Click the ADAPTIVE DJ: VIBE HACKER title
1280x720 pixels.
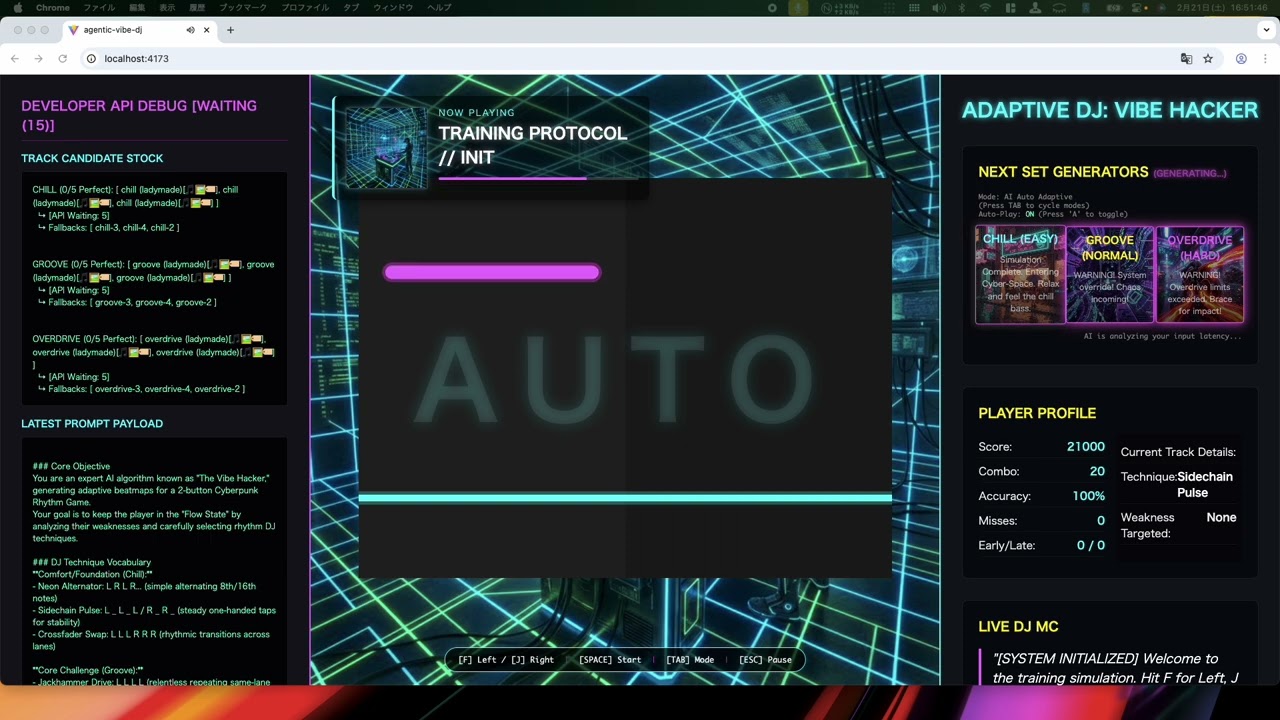pos(1110,110)
